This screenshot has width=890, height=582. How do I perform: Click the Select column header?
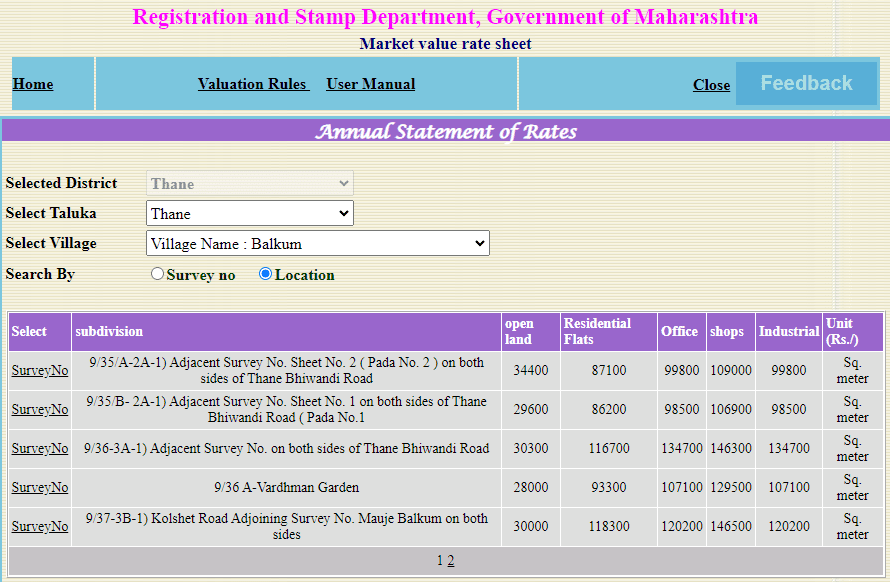[40, 332]
